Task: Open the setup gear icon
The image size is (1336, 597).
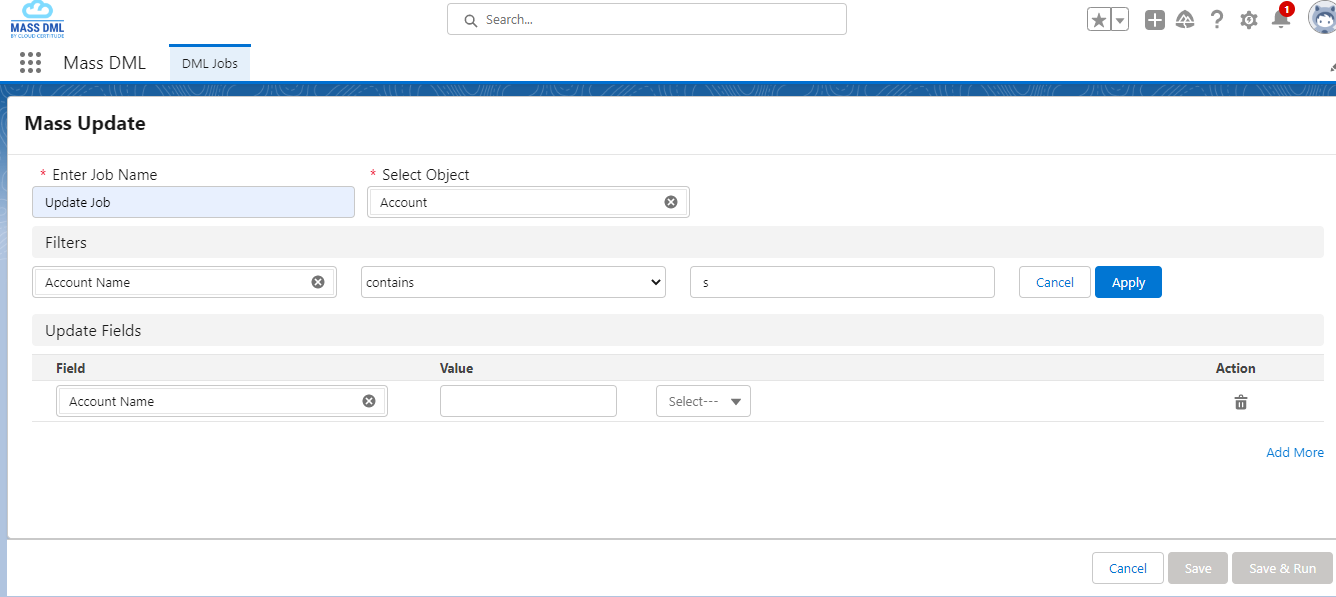Action: (x=1248, y=20)
